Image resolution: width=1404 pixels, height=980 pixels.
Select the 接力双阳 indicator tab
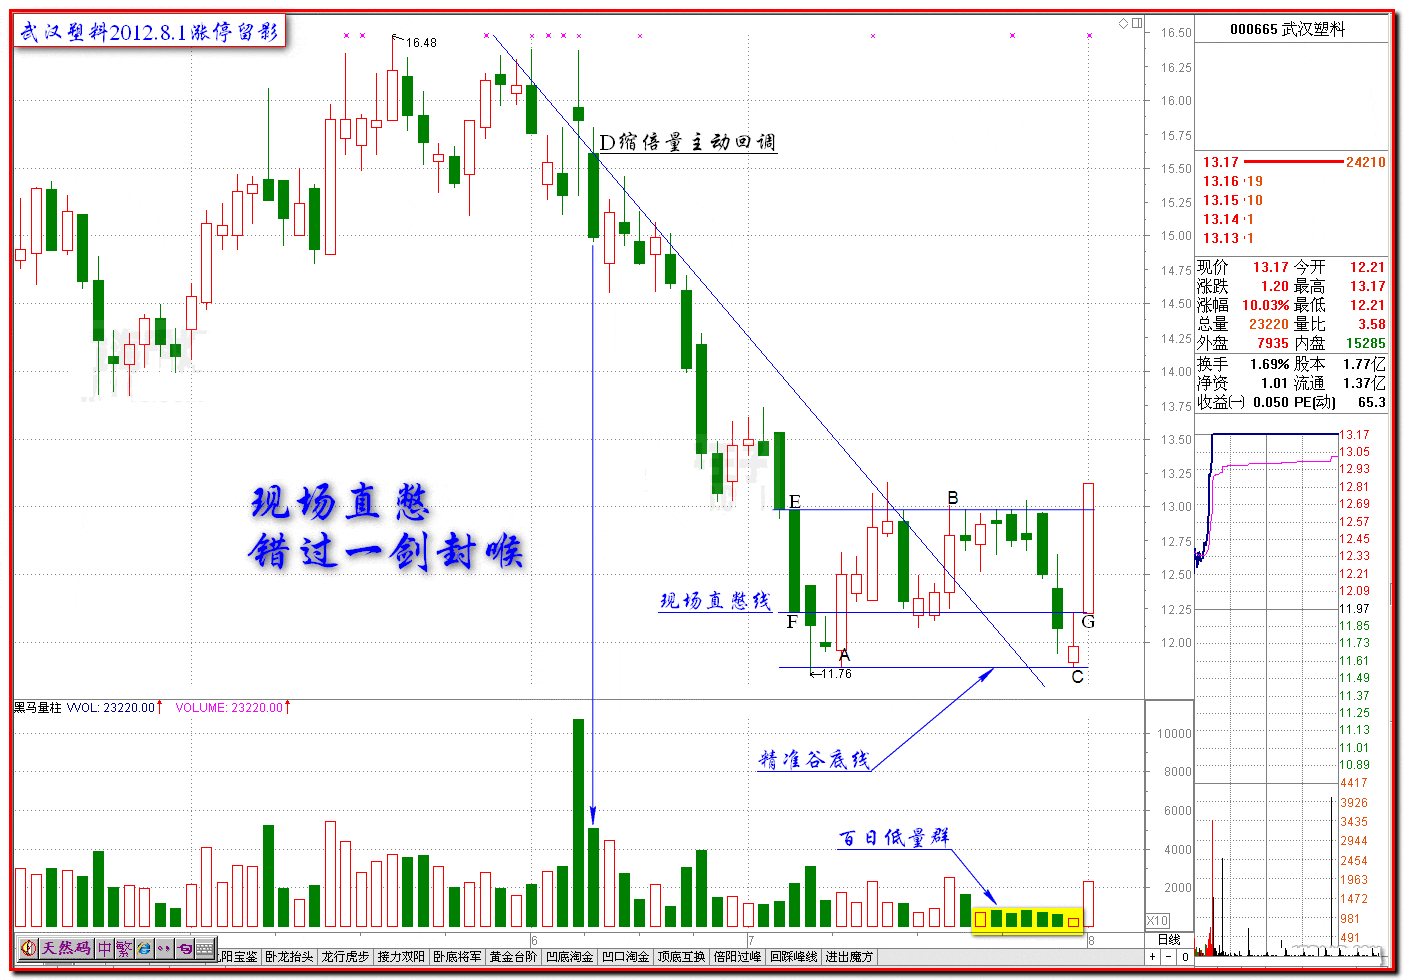[x=401, y=957]
